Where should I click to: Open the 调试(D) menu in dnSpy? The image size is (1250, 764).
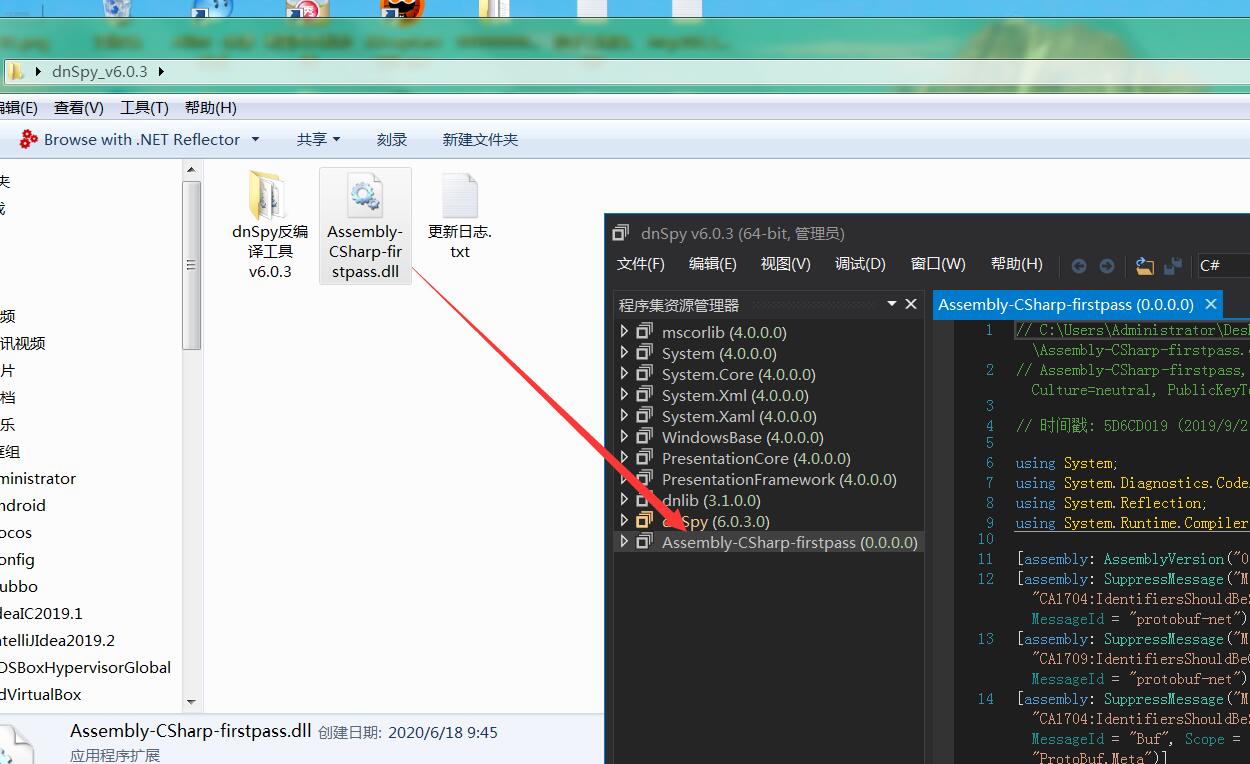click(860, 264)
